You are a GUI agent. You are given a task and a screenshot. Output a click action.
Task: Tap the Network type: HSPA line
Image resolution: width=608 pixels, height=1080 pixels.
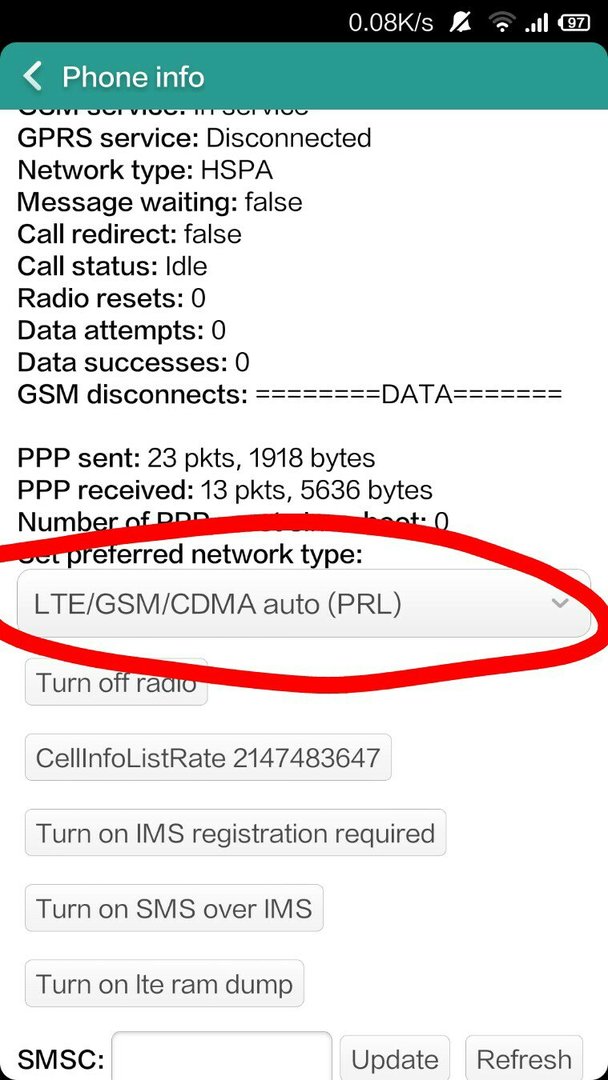pos(145,169)
